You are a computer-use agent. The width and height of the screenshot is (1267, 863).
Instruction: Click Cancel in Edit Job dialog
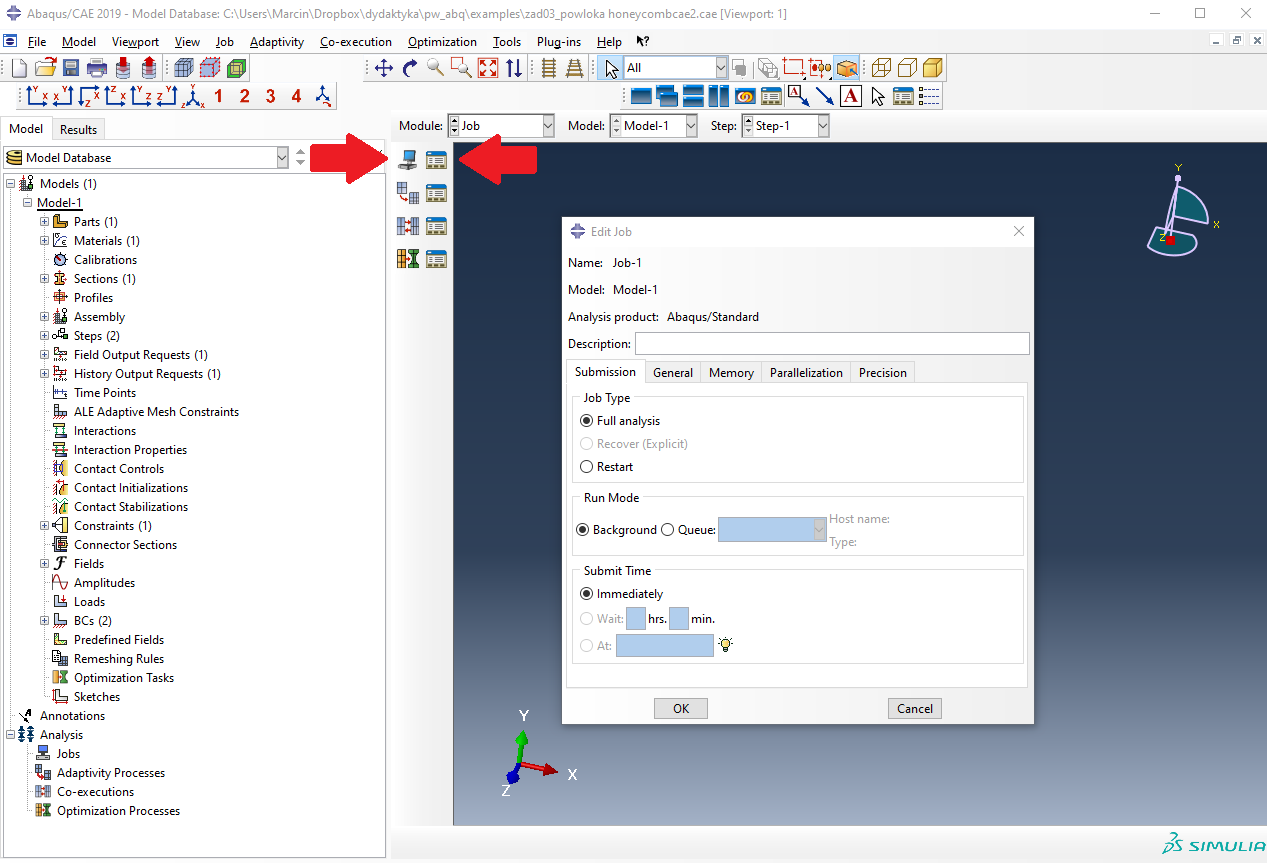click(914, 708)
